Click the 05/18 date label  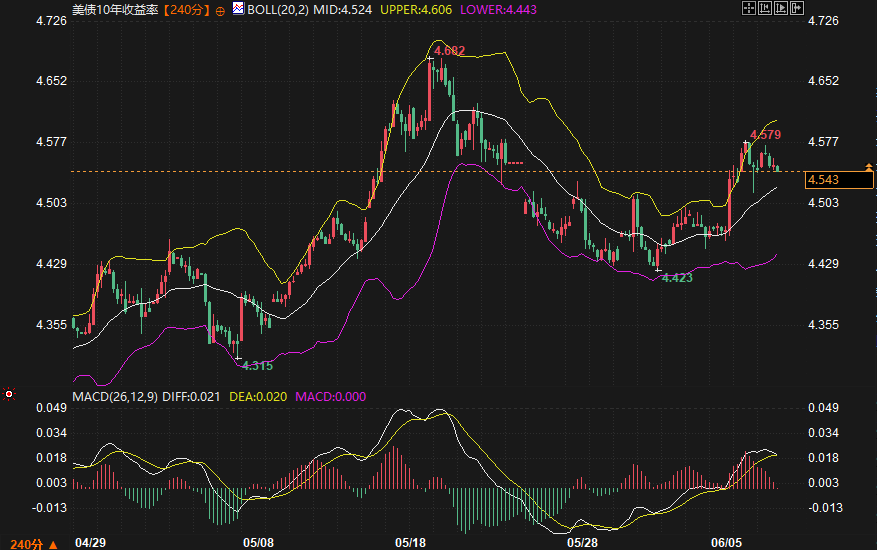411,542
